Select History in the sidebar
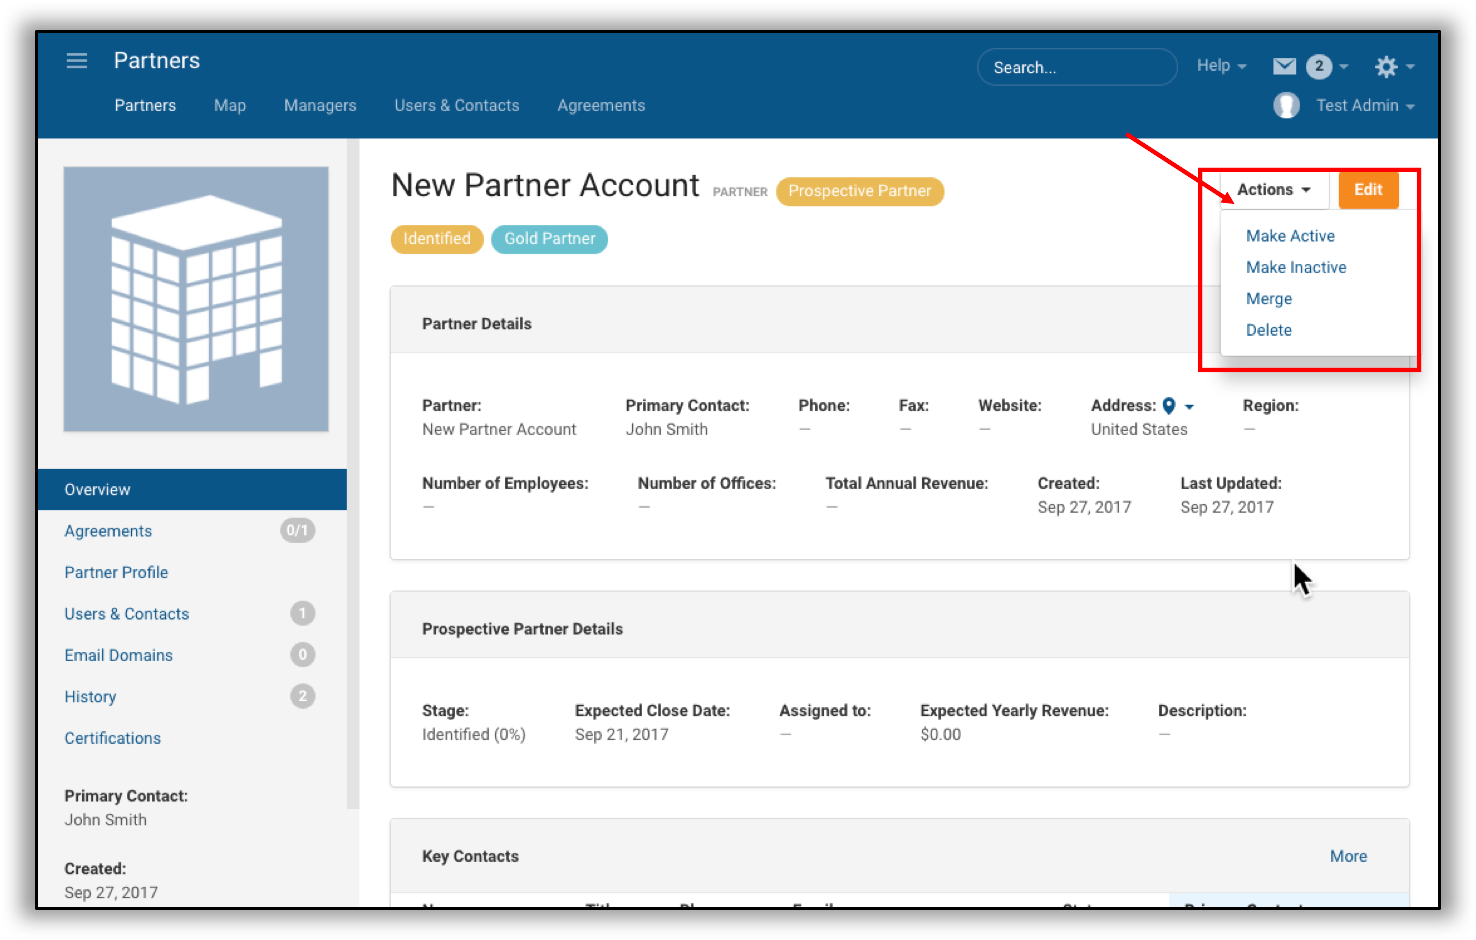Viewport: 1476px width, 940px height. coord(90,696)
